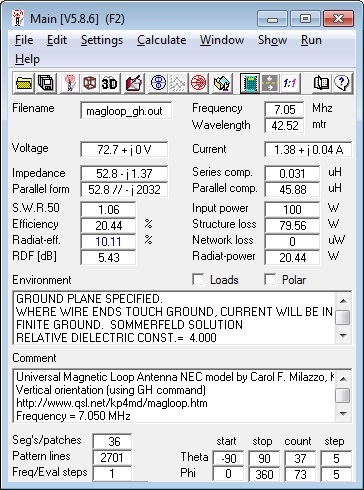Click the Freq/Eval steps field showing 1

pos(112,473)
